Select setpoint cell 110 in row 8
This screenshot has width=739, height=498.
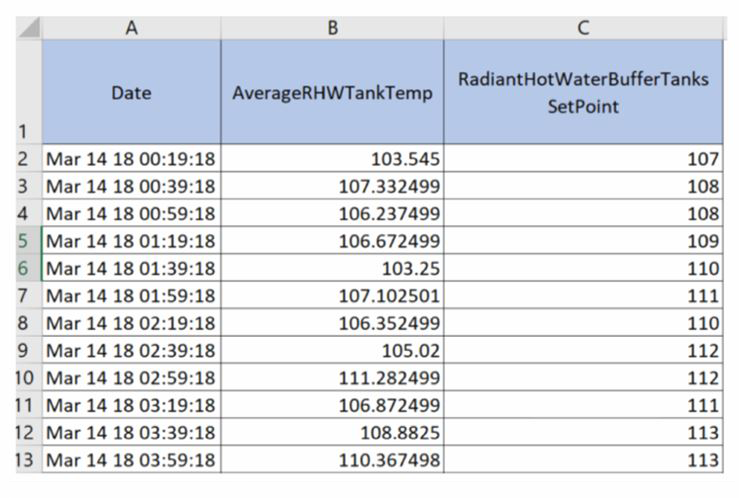(x=583, y=322)
